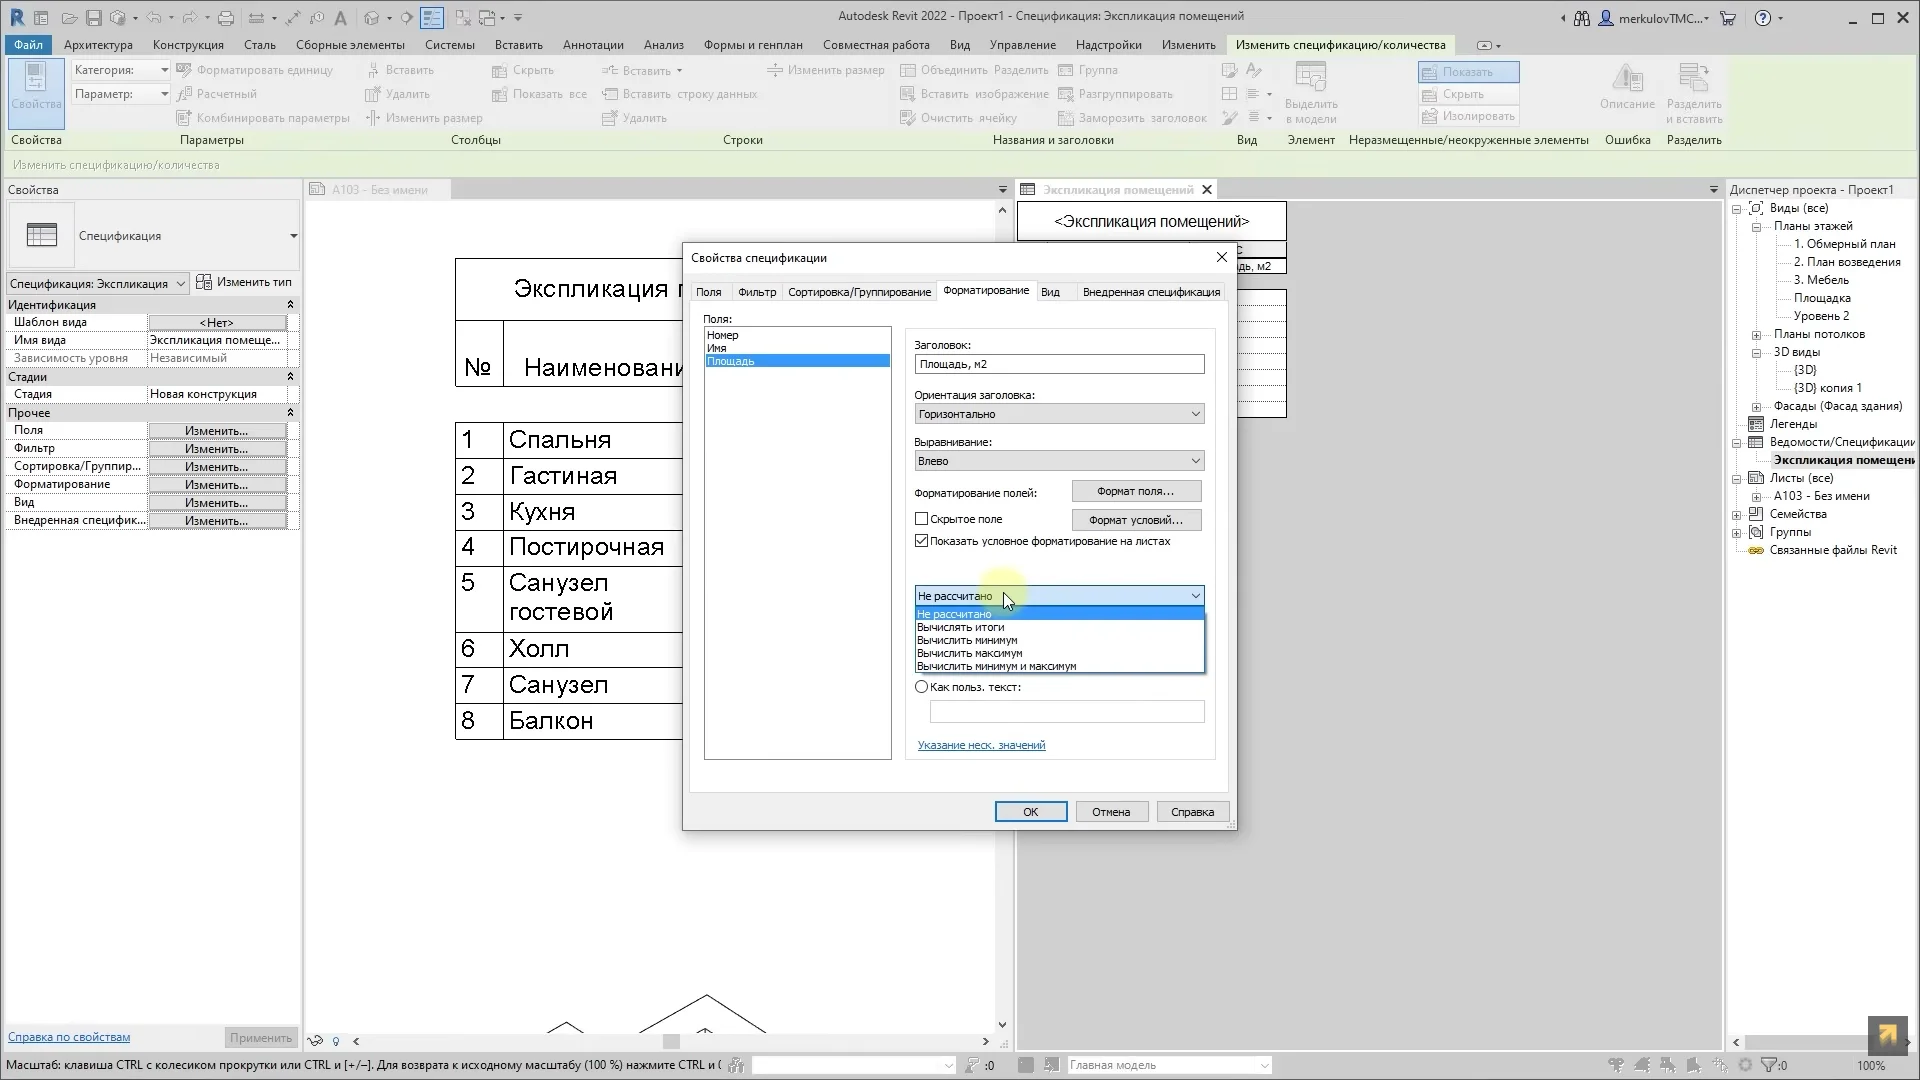
Task: Open the Параметр dropdown in ribbon
Action: tap(120, 94)
